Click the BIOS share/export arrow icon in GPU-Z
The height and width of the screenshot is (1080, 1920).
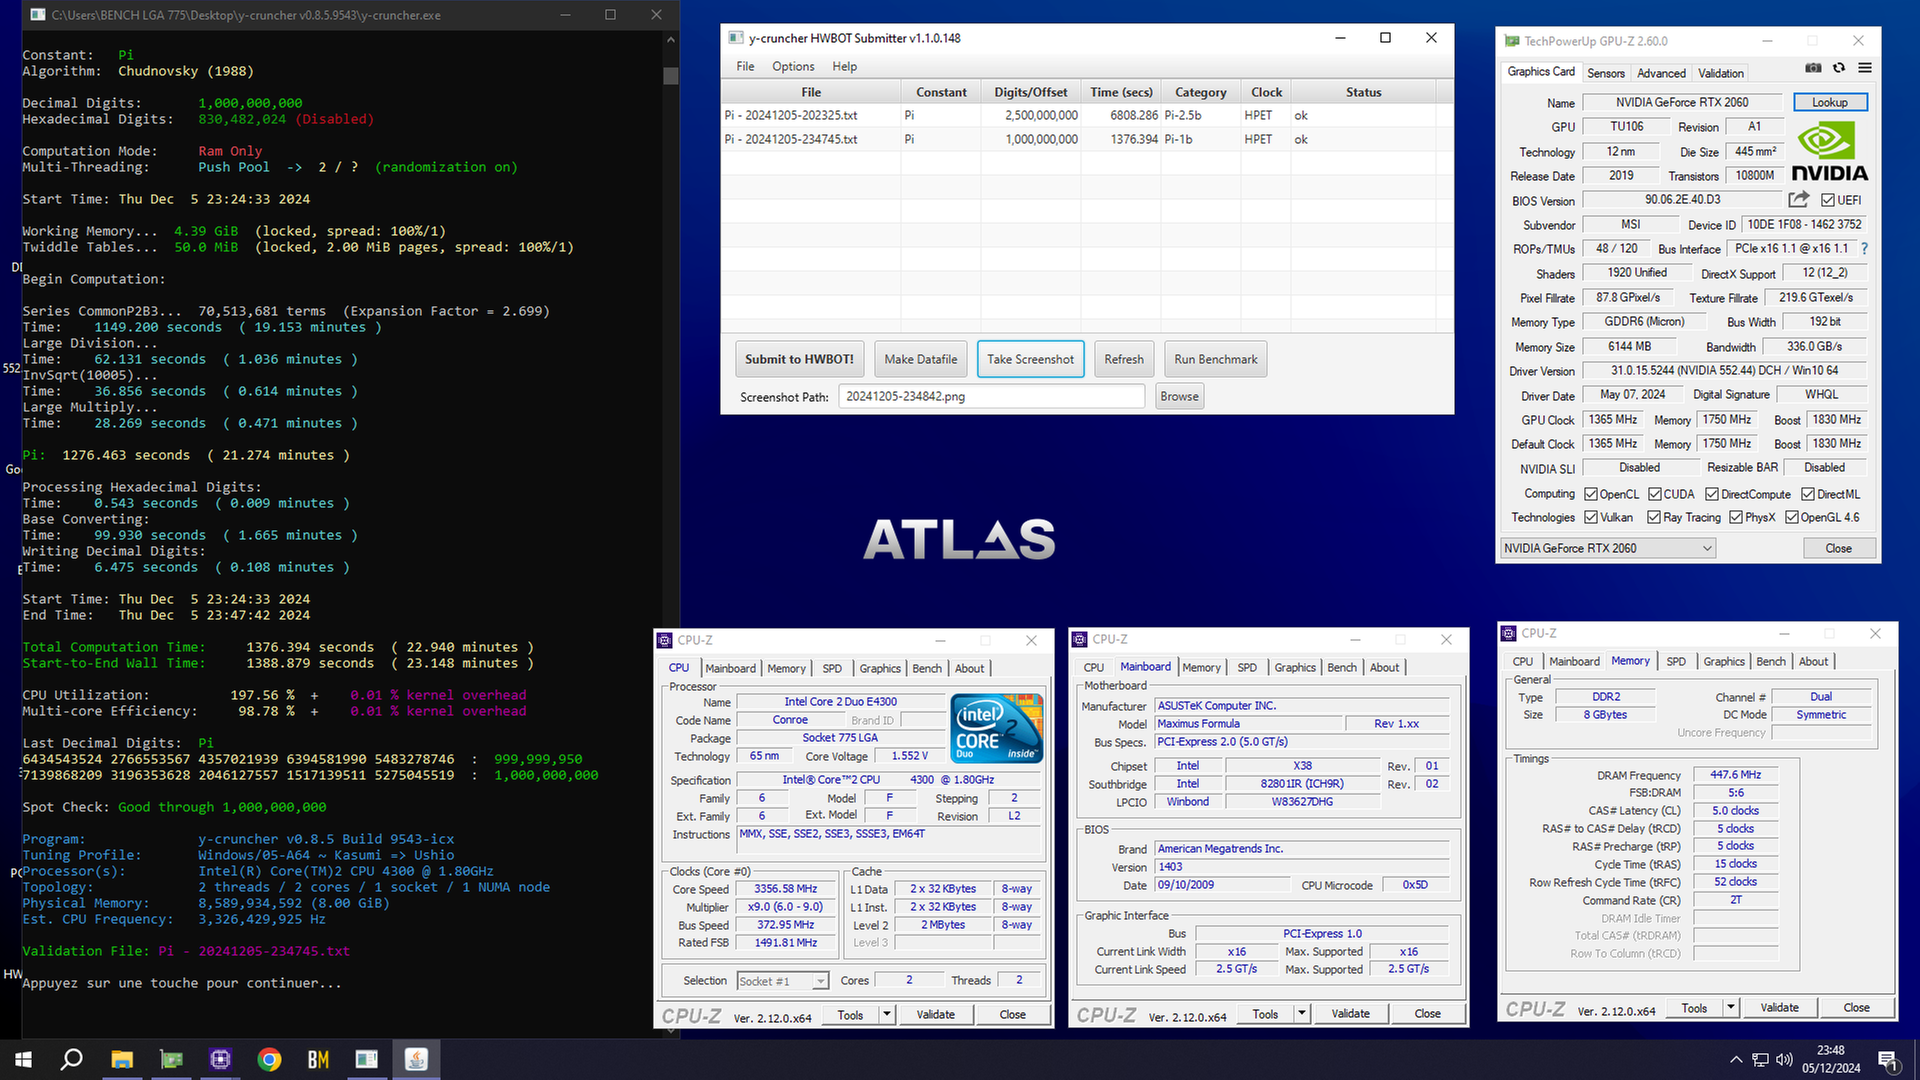tap(1799, 199)
